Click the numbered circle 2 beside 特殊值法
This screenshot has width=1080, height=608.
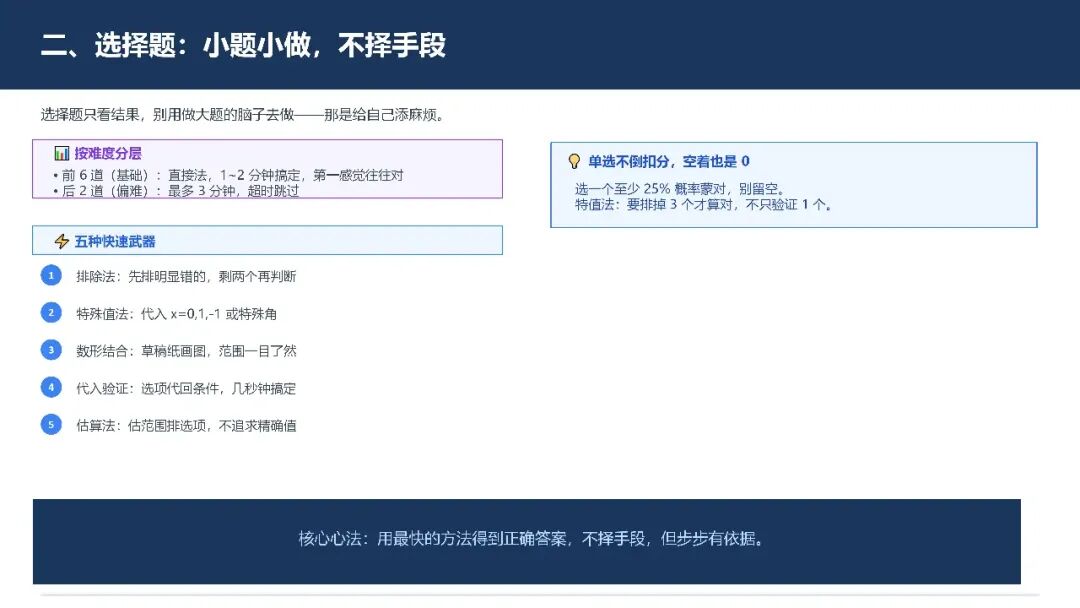pos(51,313)
